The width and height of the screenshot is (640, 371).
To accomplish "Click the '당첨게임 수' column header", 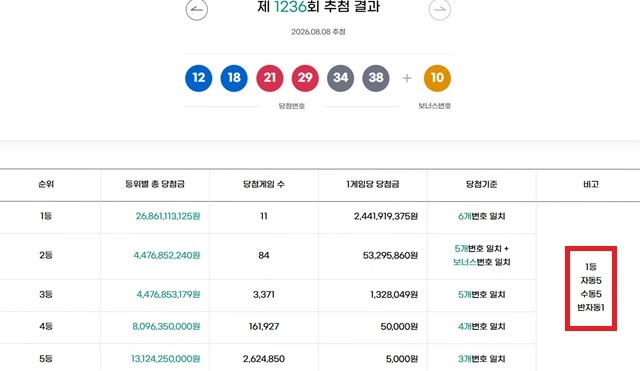I will pos(264,184).
